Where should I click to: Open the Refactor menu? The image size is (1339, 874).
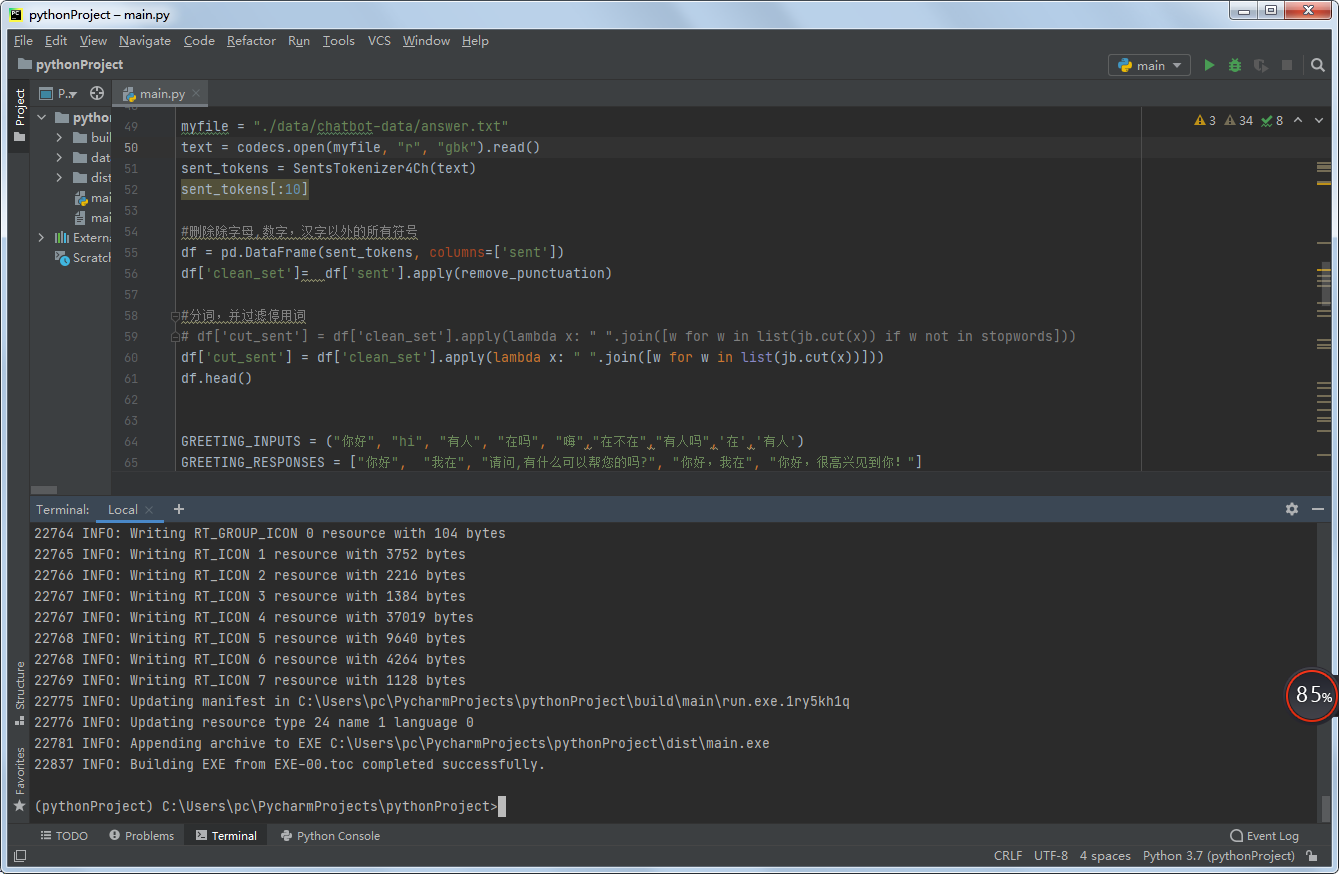pos(251,41)
